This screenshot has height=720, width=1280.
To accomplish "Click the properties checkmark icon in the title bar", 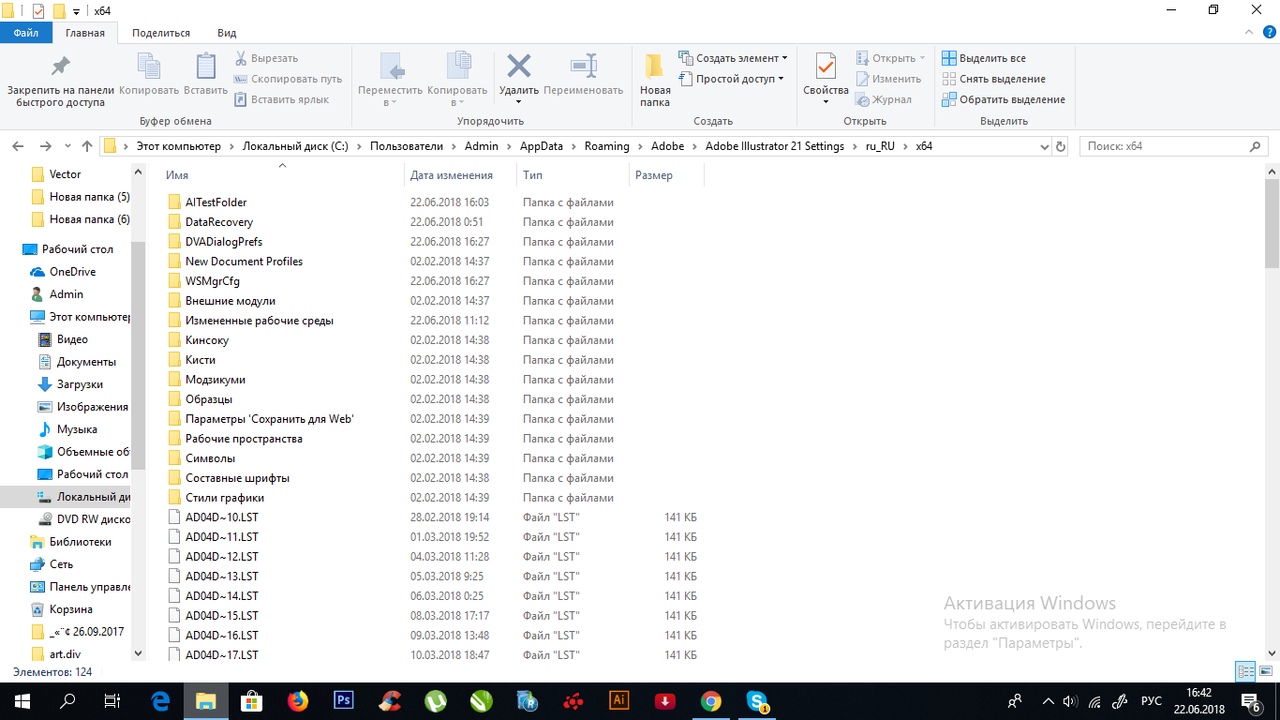I will [x=38, y=11].
